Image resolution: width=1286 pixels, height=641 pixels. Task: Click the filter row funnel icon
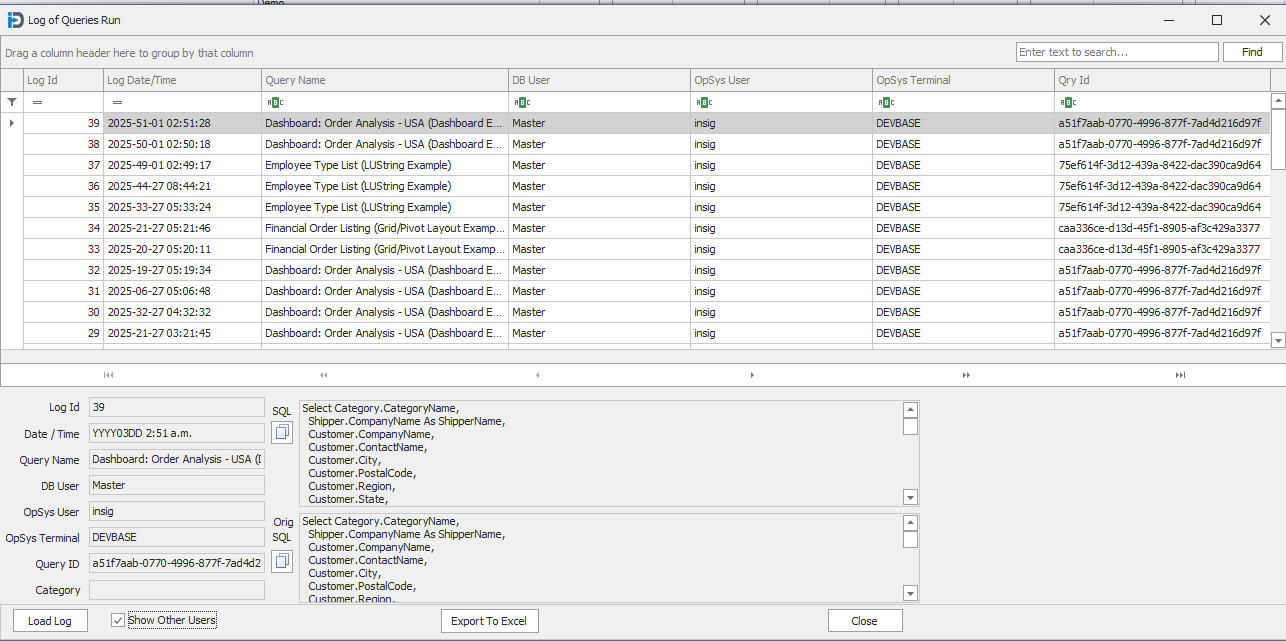[x=12, y=102]
